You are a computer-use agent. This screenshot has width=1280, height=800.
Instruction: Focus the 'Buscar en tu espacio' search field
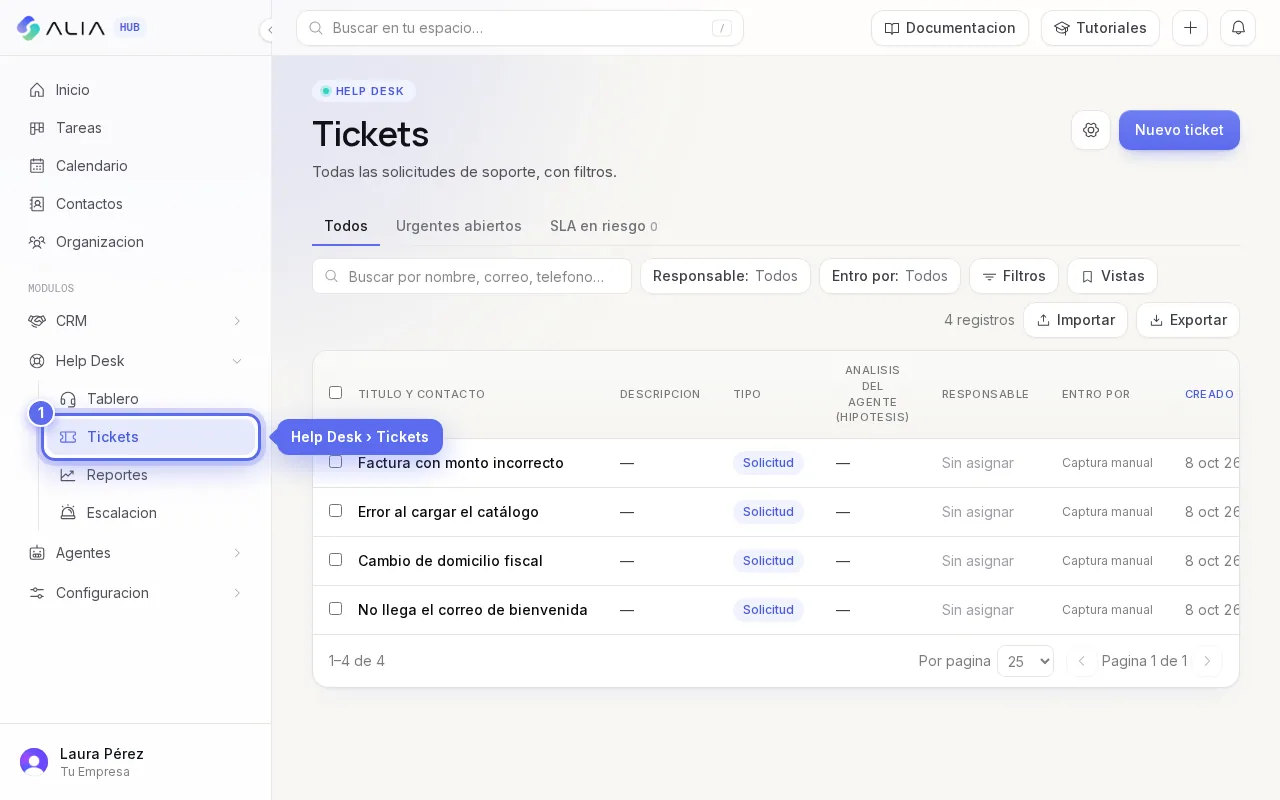tap(520, 28)
